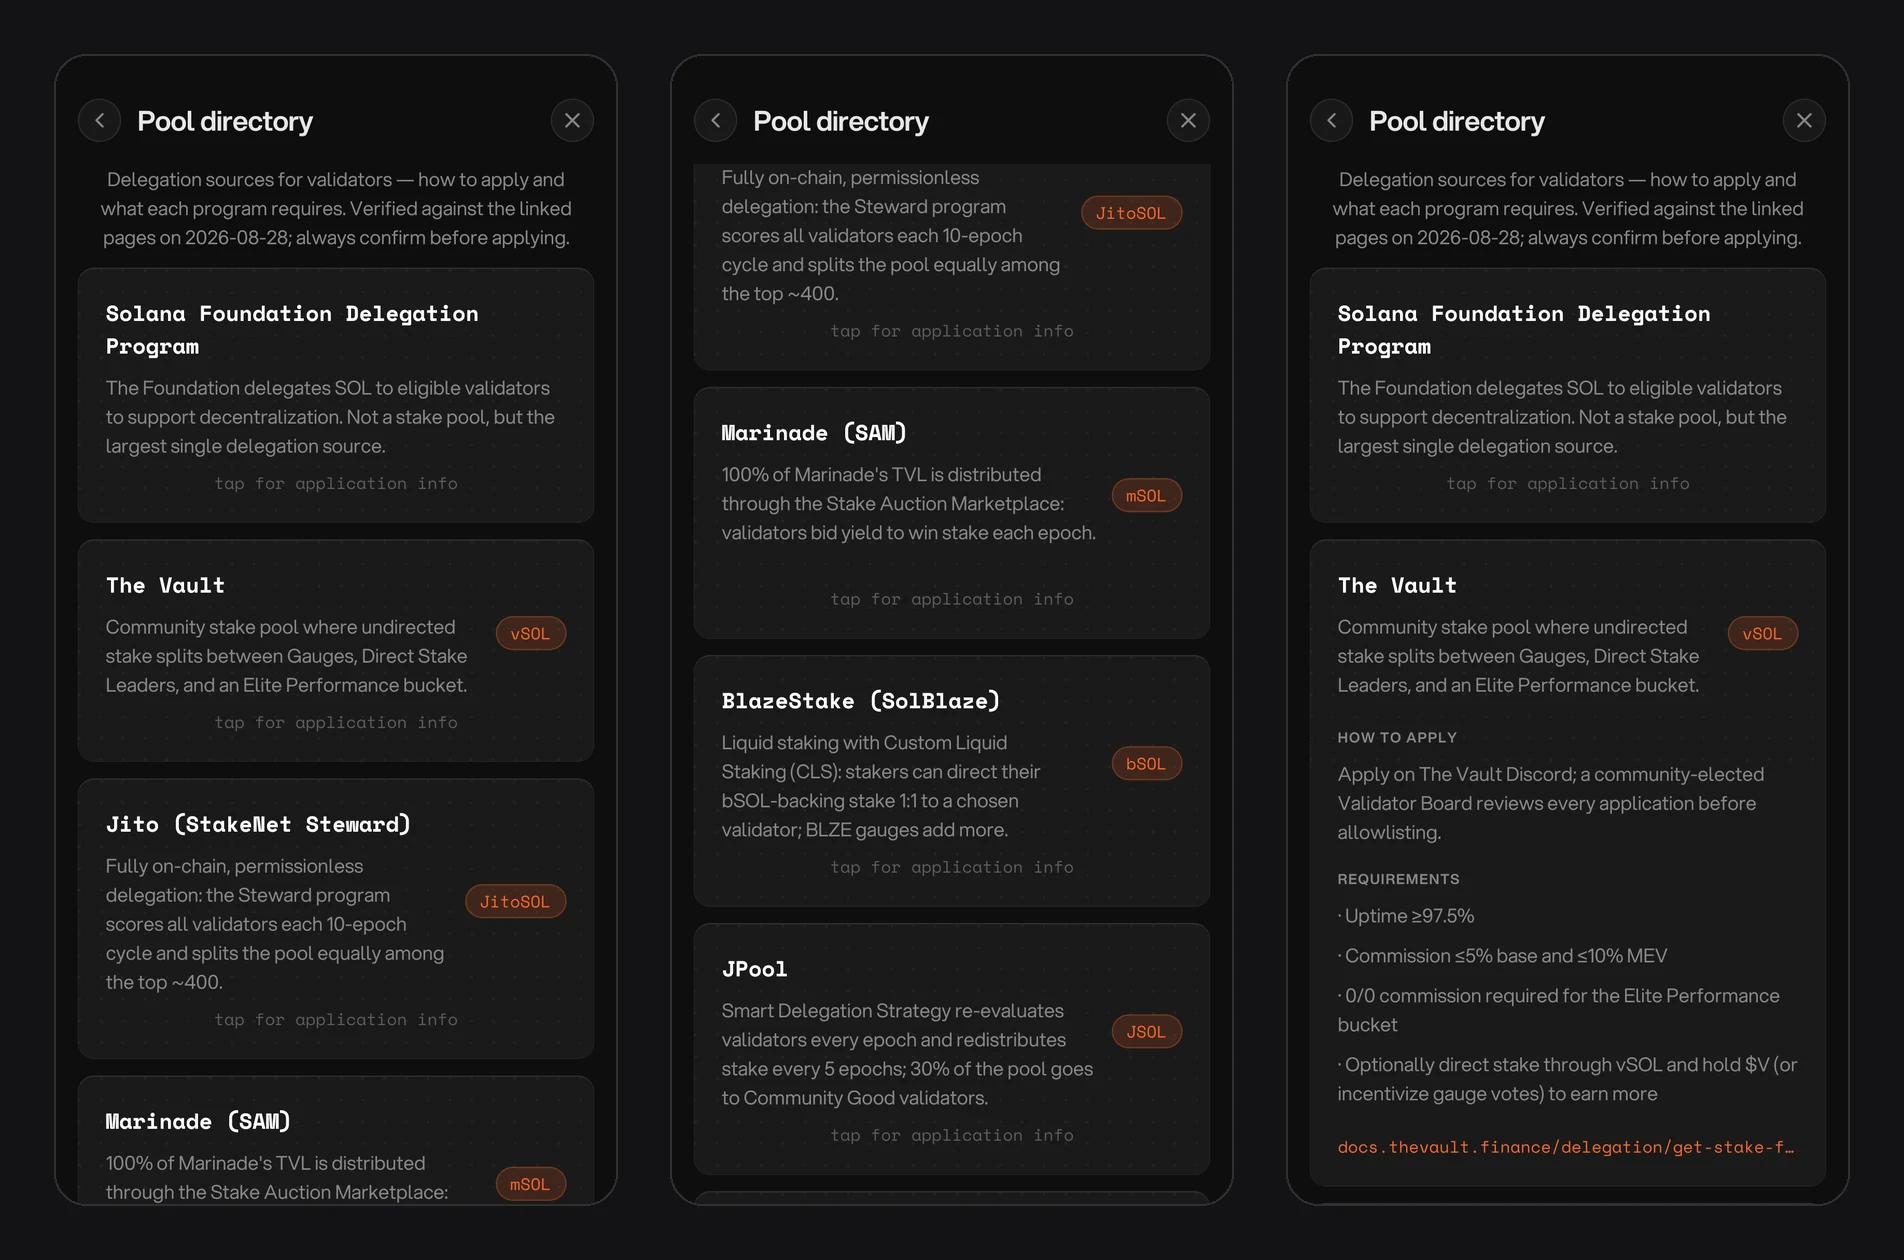This screenshot has width=1904, height=1260.
Task: Click the vSOL badge in the right panel
Action: (1763, 634)
